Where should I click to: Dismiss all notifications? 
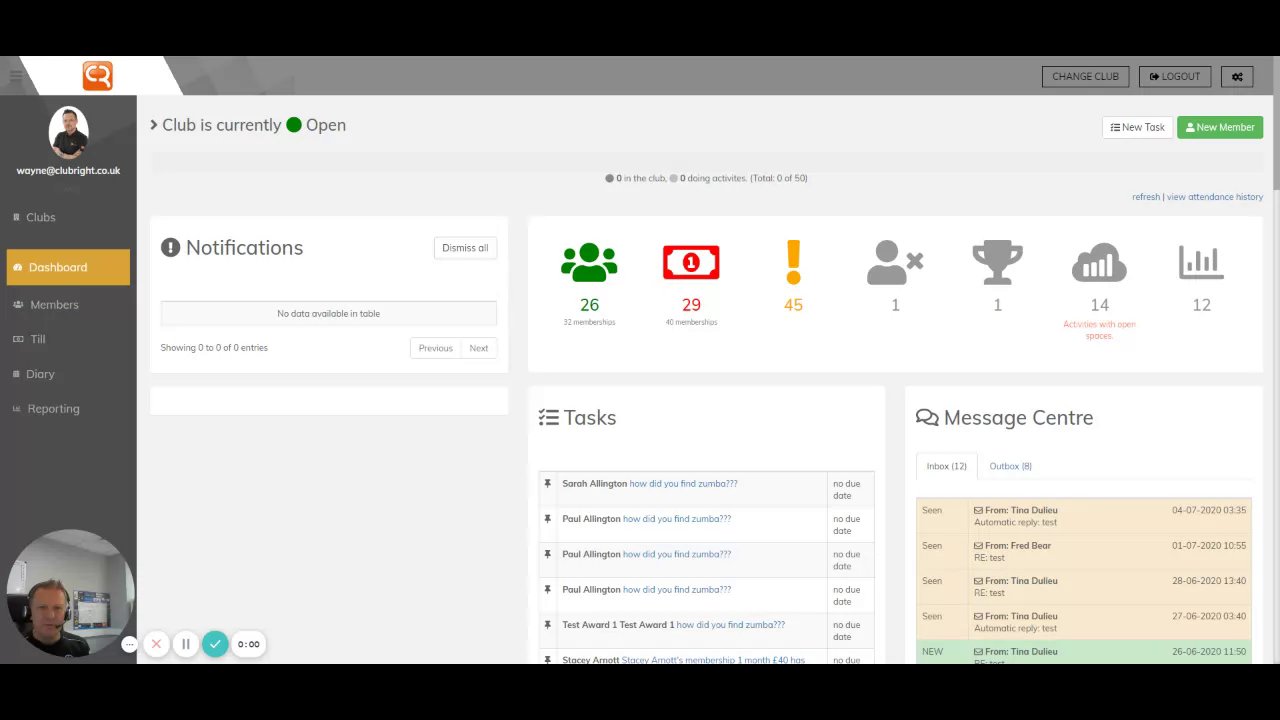click(x=465, y=248)
